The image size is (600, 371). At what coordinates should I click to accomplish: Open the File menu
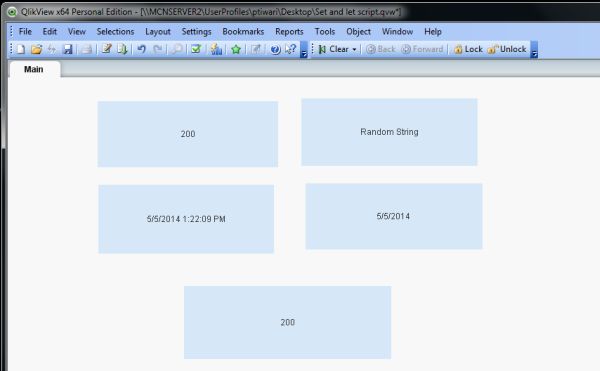[x=25, y=31]
